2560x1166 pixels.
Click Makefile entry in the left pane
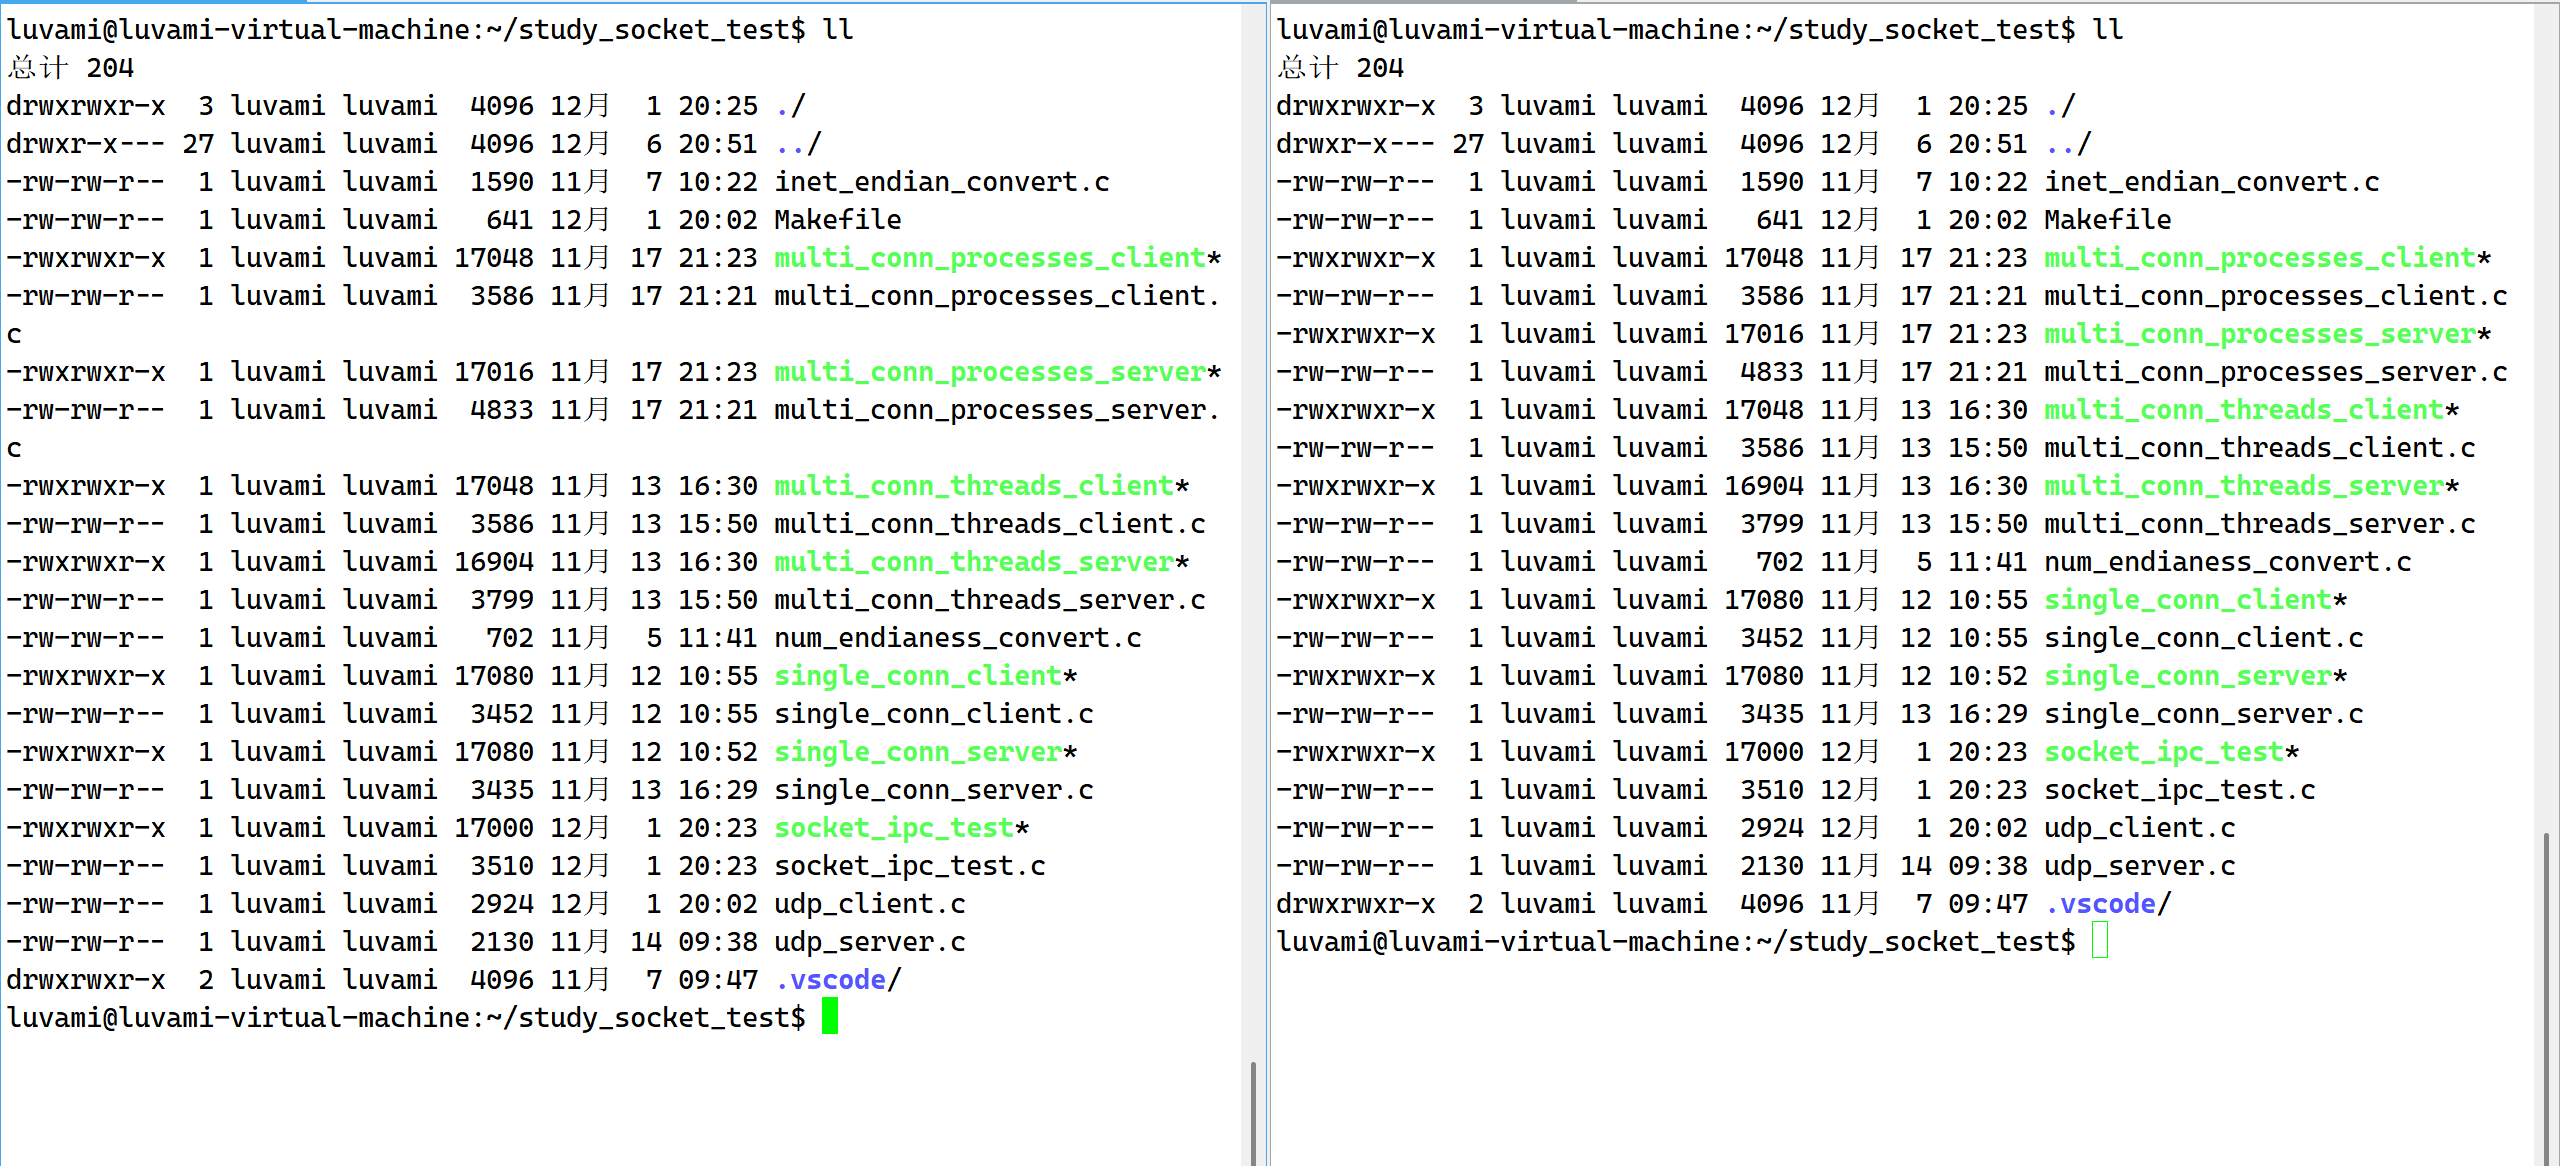point(837,220)
